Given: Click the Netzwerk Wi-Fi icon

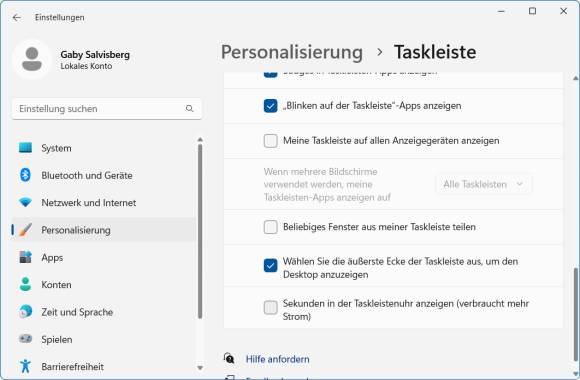Looking at the screenshot, I should 25,202.
